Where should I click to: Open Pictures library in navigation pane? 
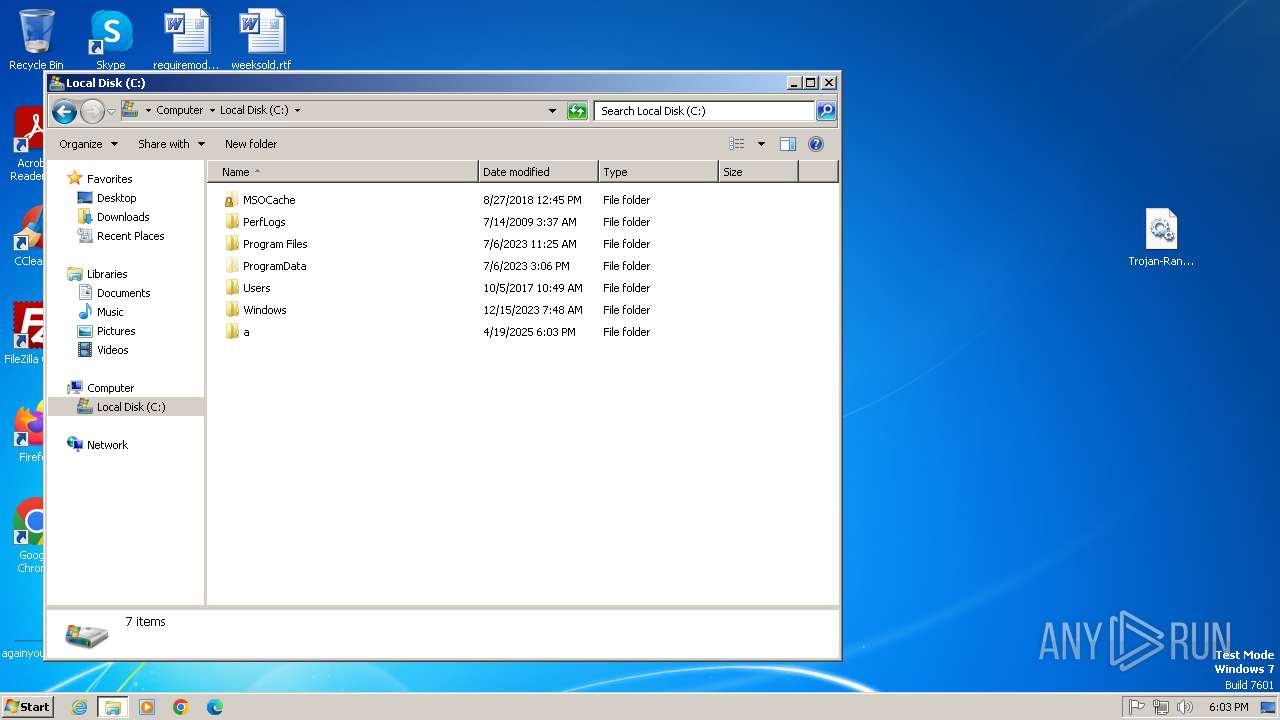click(x=106, y=331)
